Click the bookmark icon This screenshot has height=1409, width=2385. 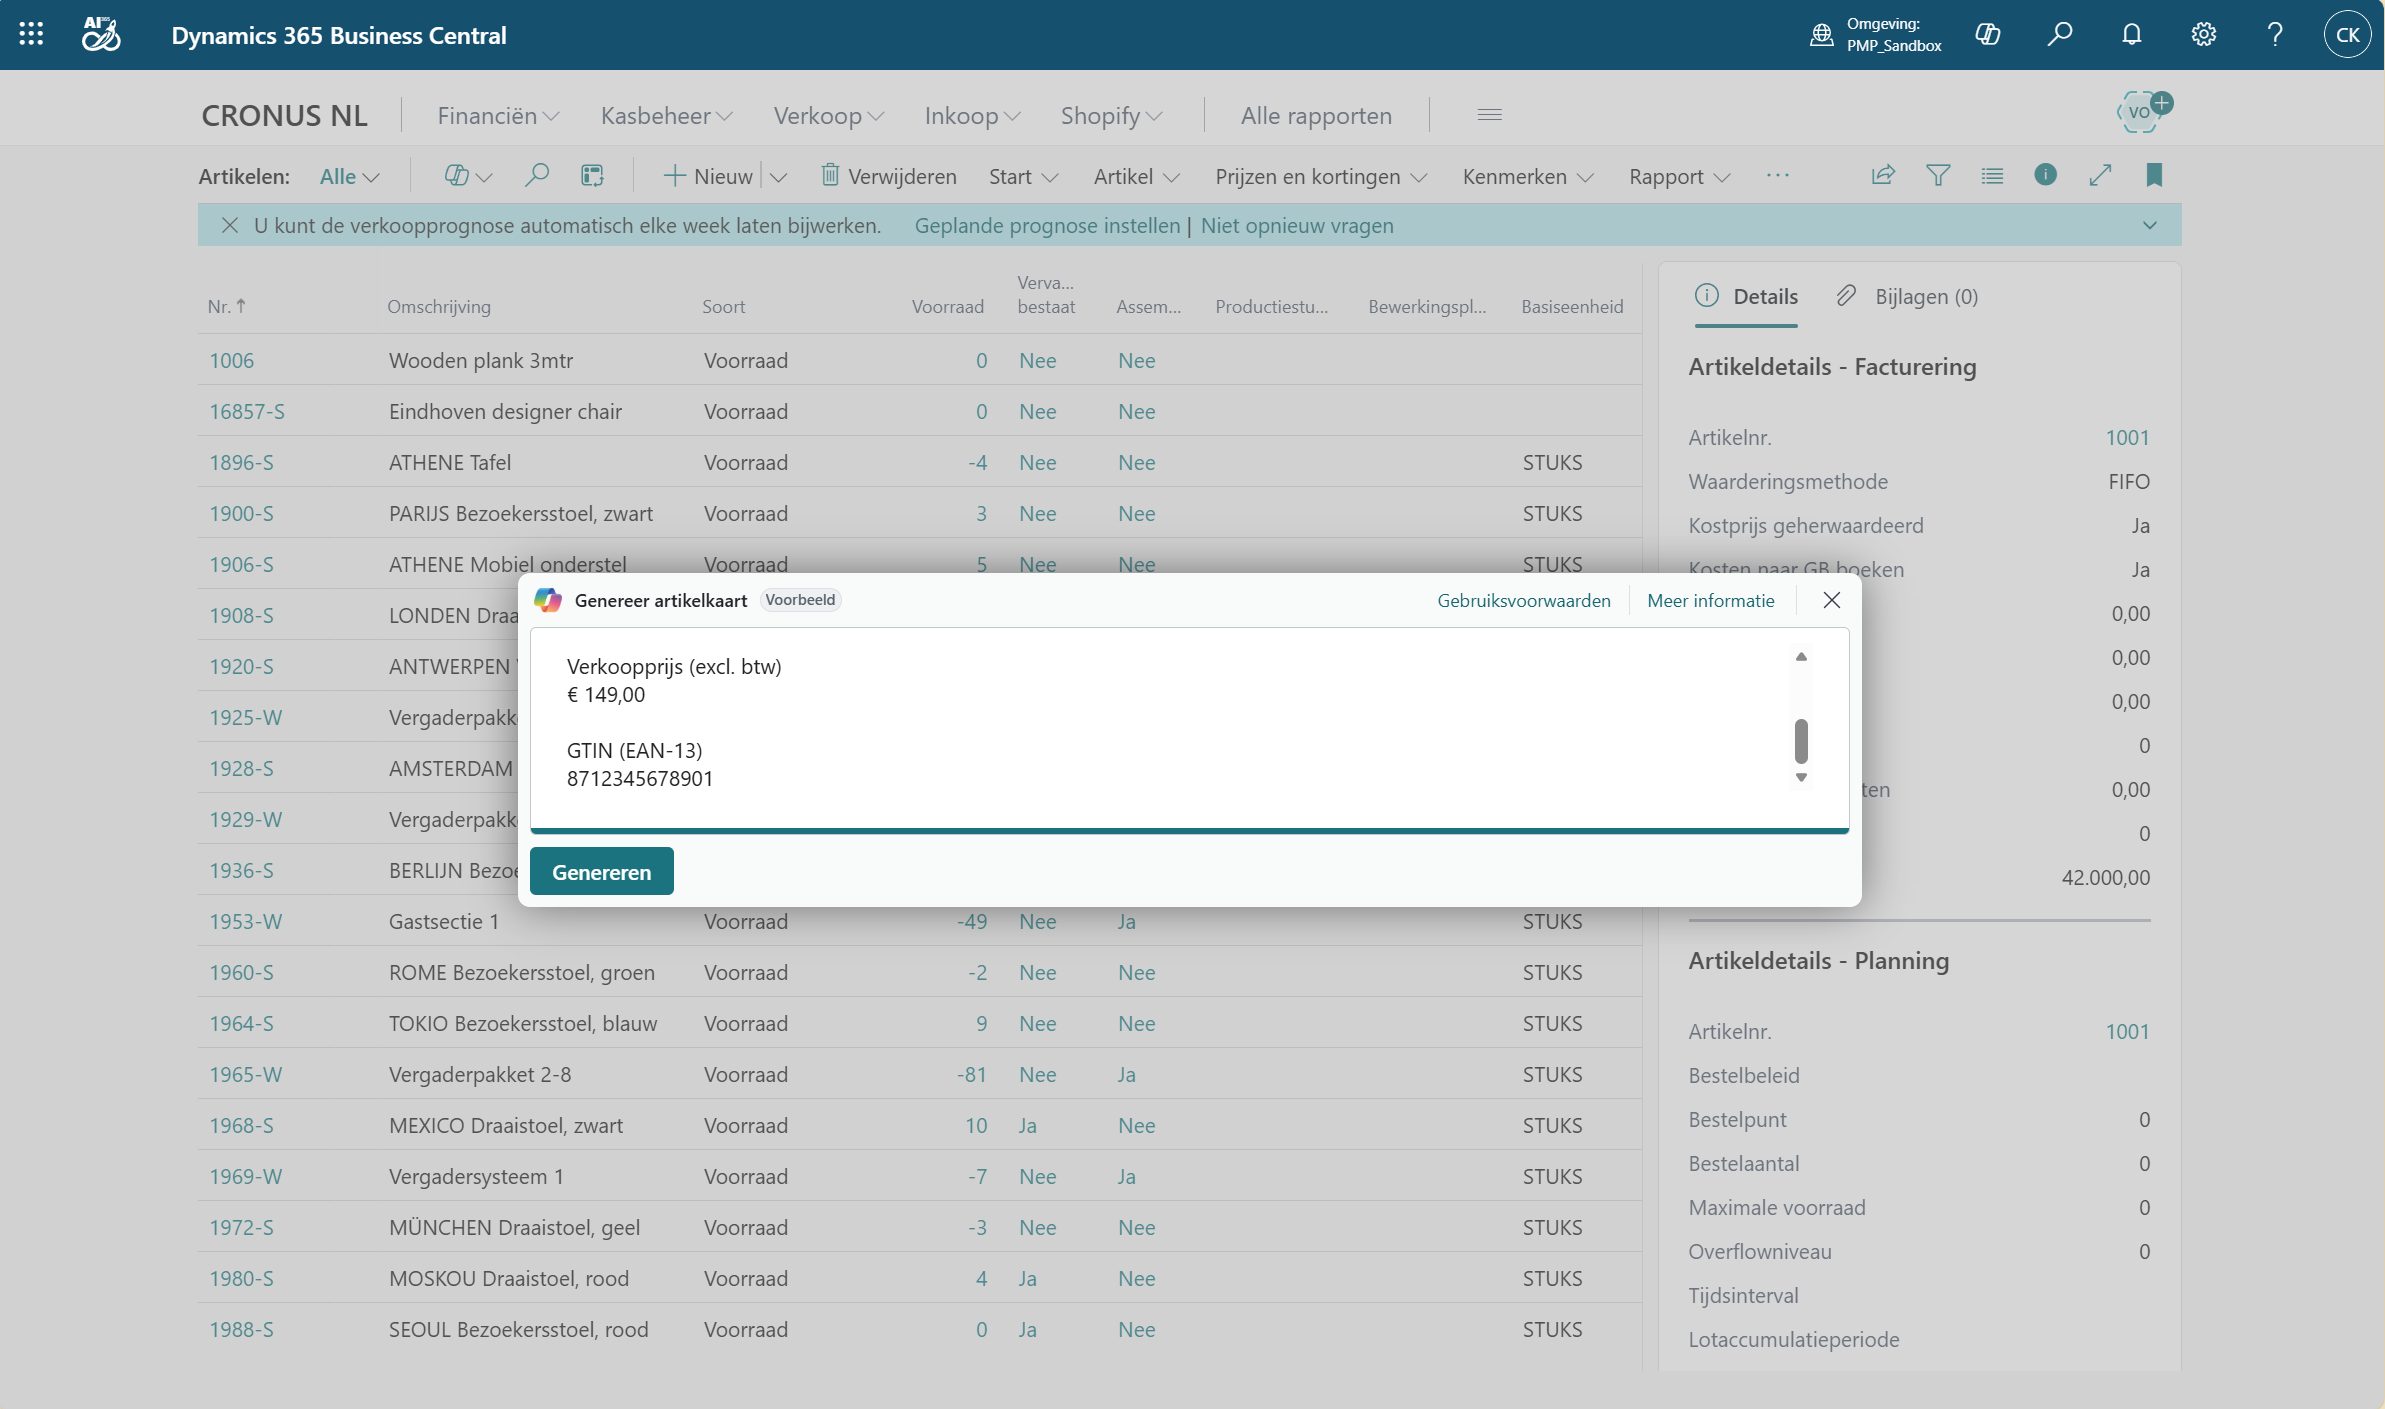2154,176
